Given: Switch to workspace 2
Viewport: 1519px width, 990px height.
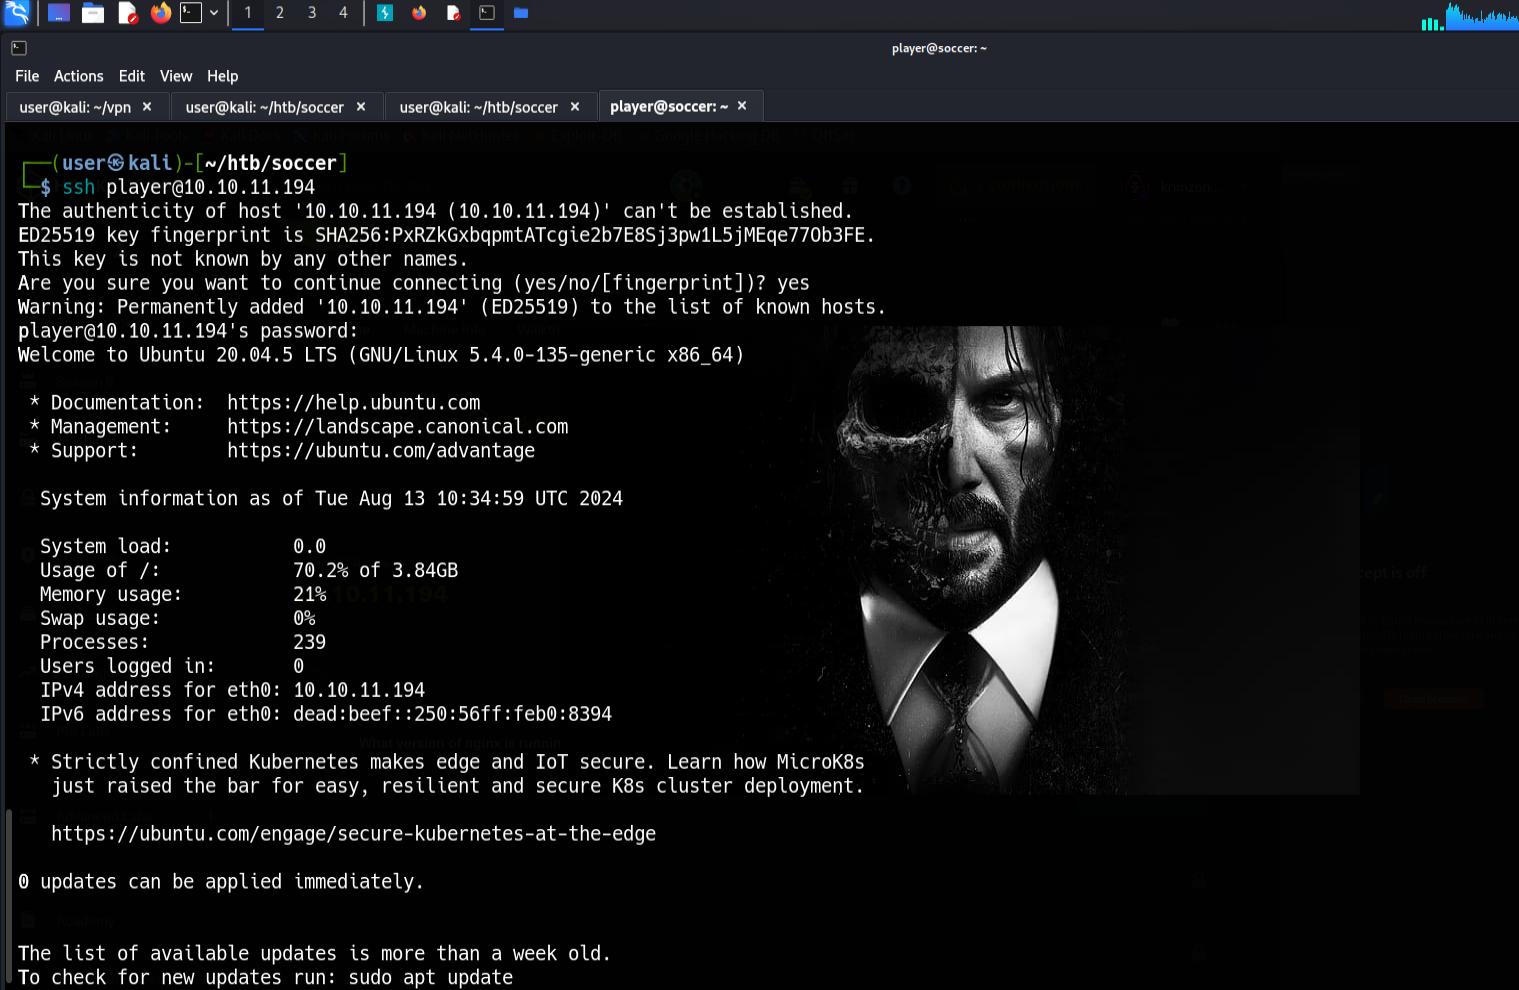Looking at the screenshot, I should click(280, 13).
